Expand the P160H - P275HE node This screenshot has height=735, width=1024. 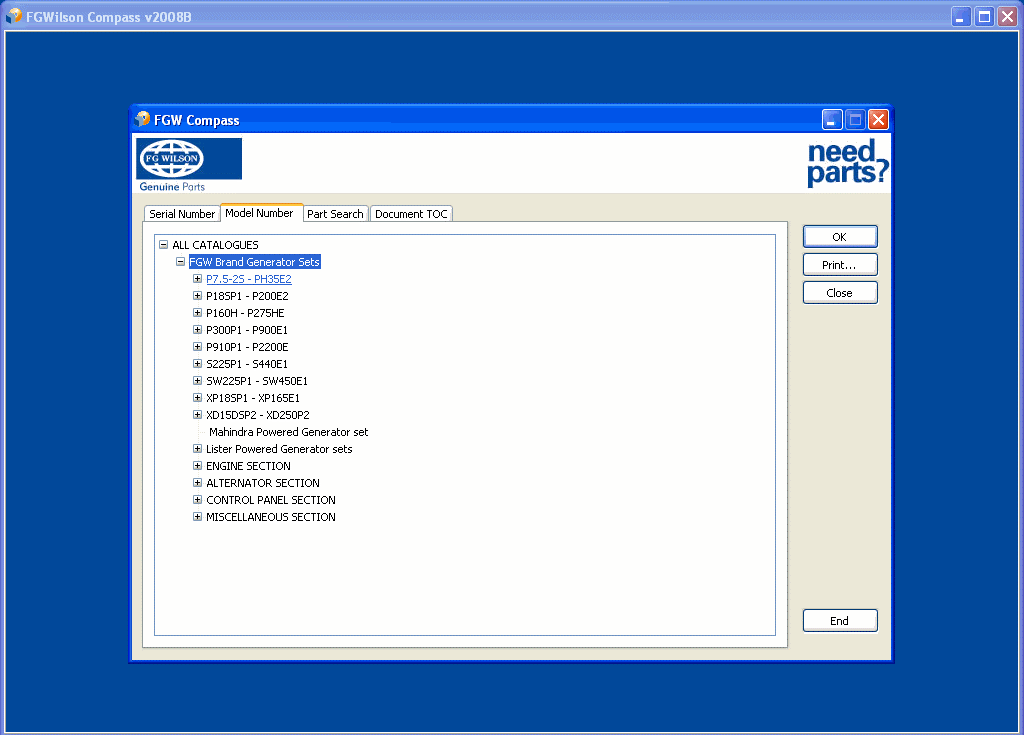click(197, 313)
